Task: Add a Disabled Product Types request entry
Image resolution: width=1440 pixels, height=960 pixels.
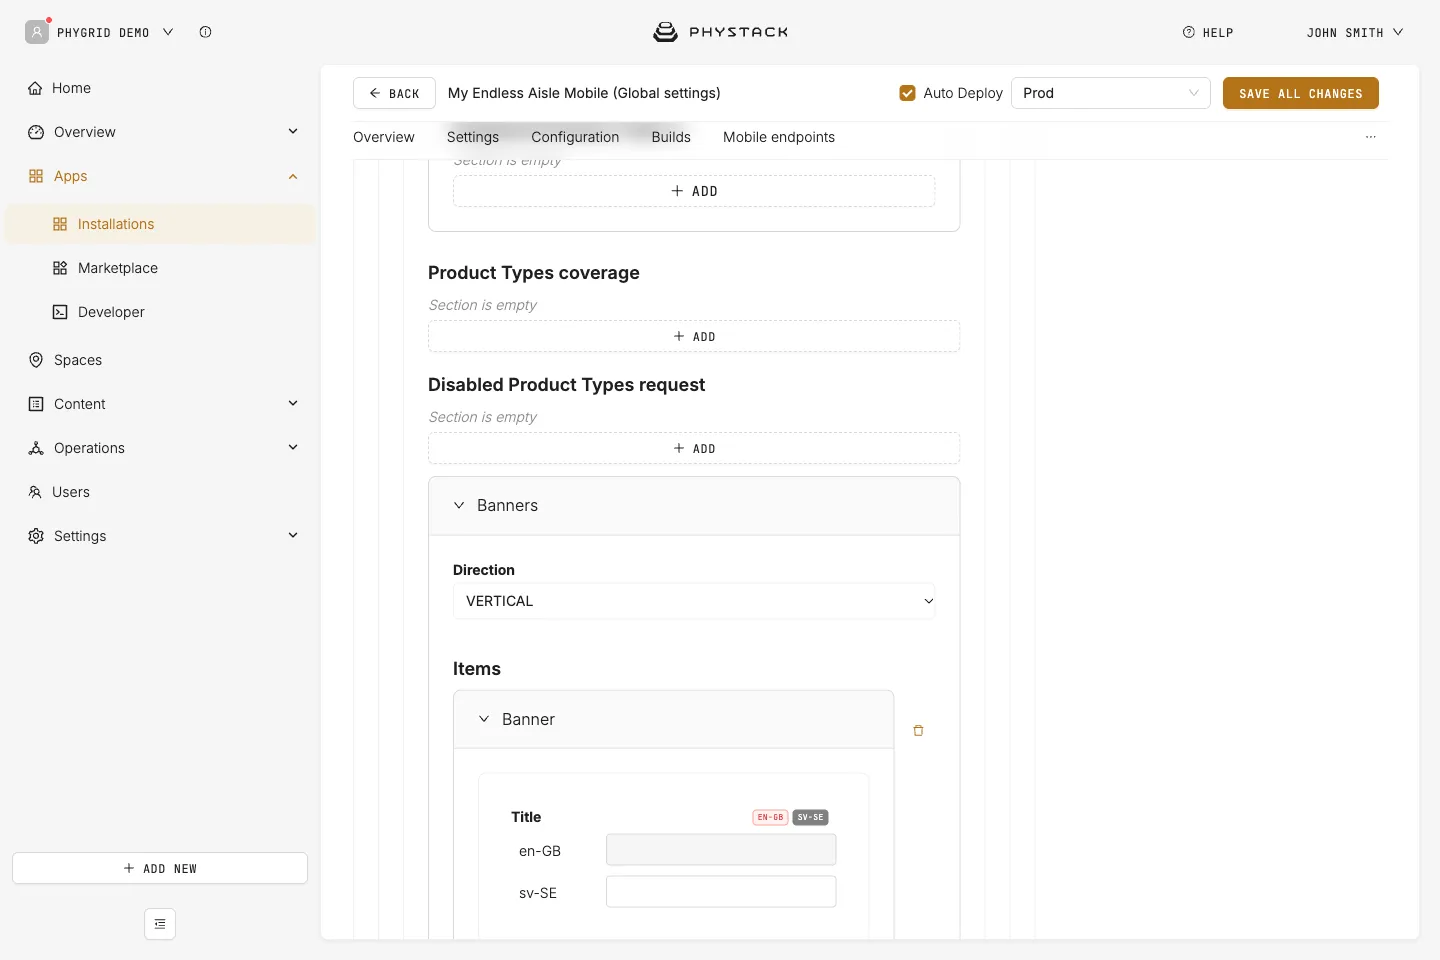Action: [x=694, y=449]
